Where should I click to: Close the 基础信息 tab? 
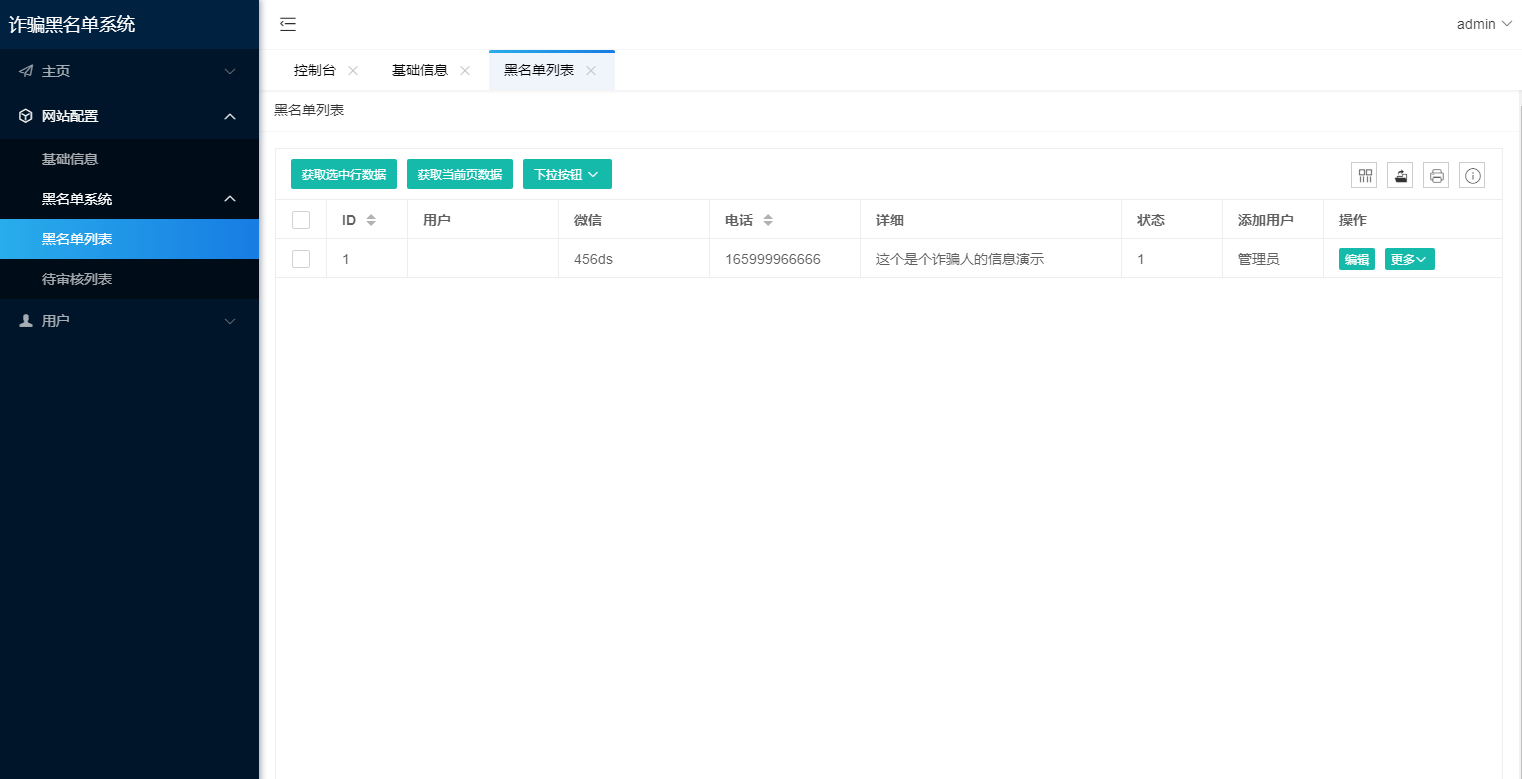(465, 71)
